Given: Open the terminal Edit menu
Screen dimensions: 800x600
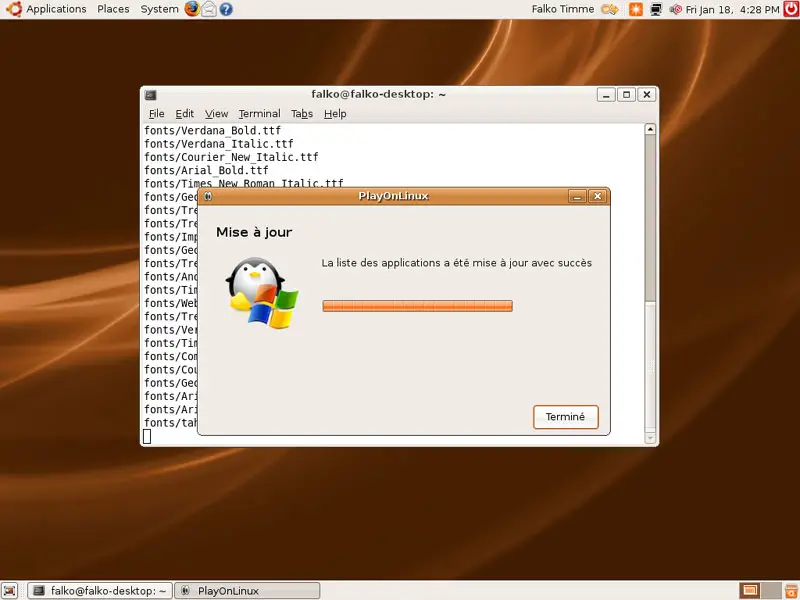Looking at the screenshot, I should point(185,114).
